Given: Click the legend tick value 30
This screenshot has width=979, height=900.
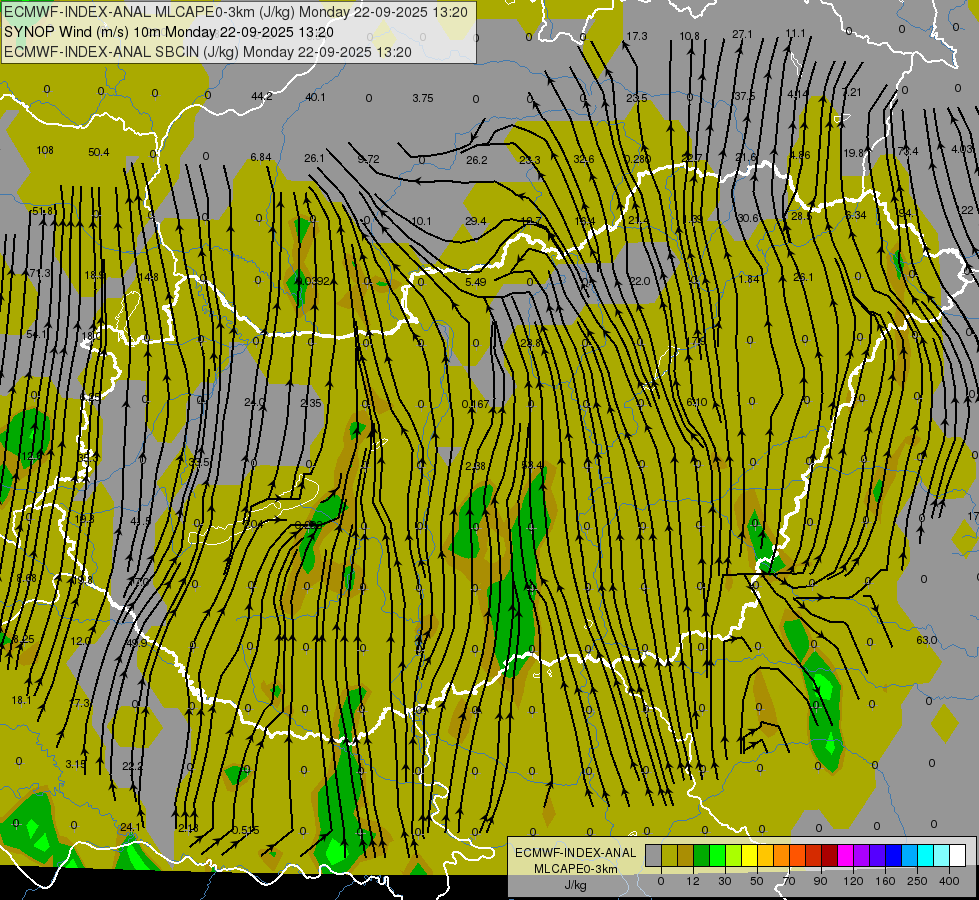Looking at the screenshot, I should (725, 881).
